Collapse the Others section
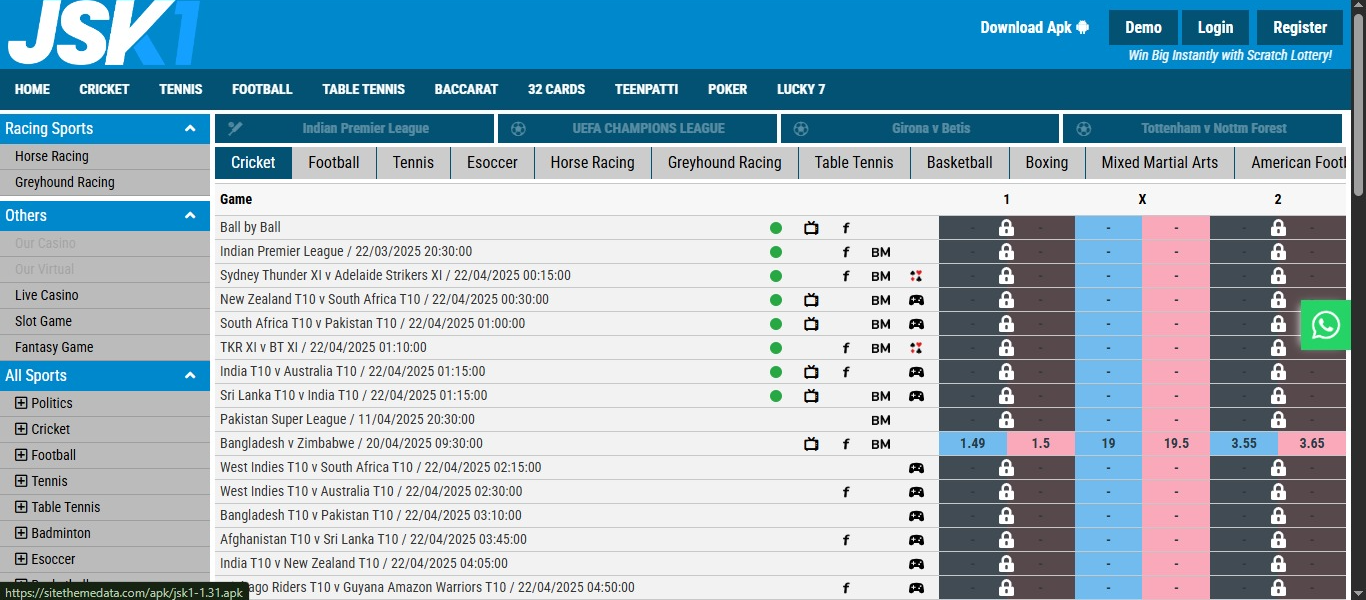 (190, 215)
